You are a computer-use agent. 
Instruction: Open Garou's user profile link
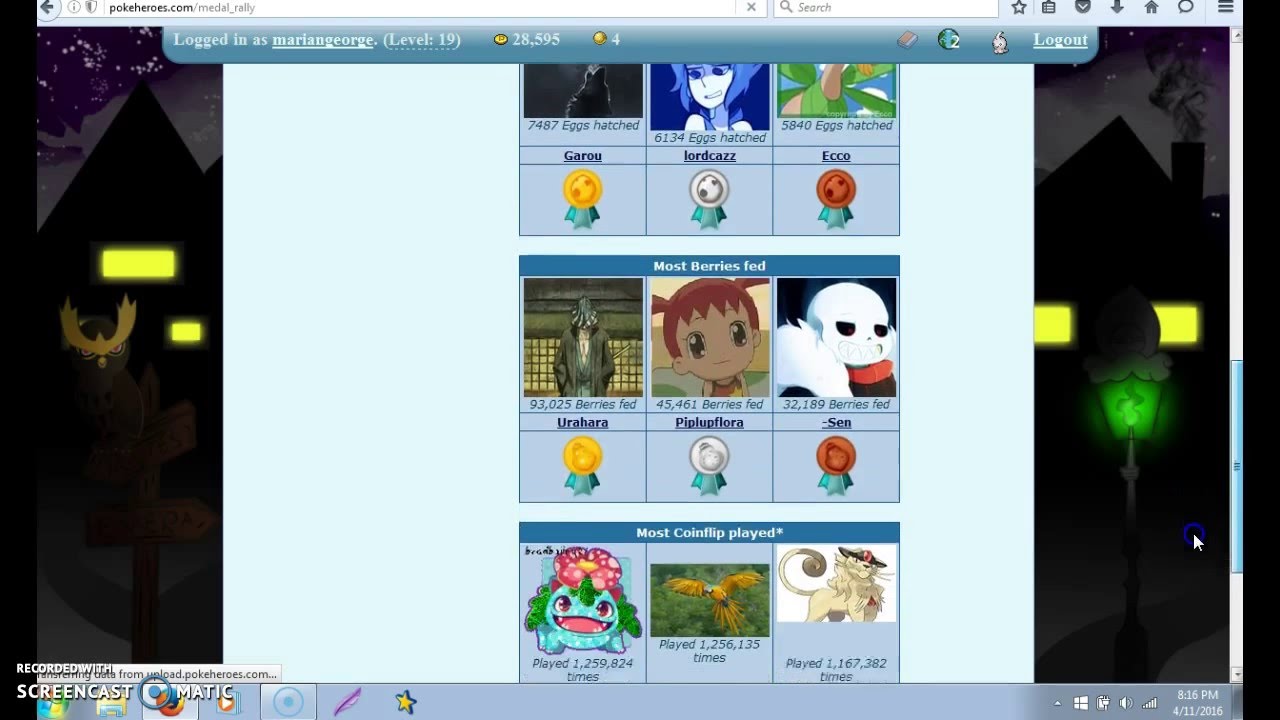(582, 156)
